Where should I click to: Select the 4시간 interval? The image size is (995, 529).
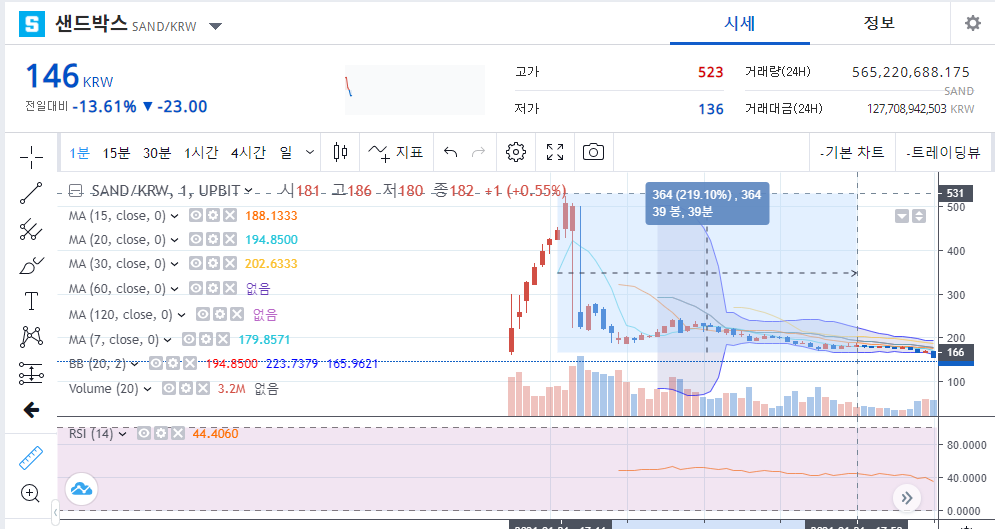coord(249,152)
